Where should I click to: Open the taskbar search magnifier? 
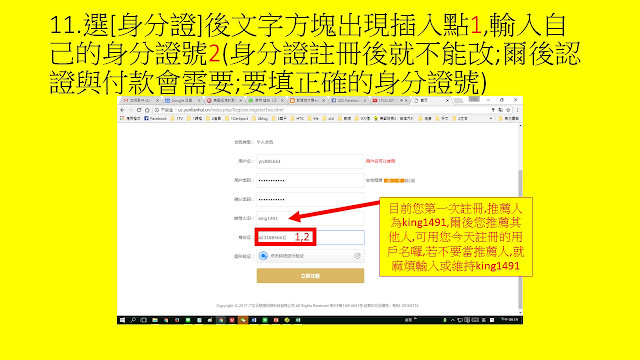(133, 320)
